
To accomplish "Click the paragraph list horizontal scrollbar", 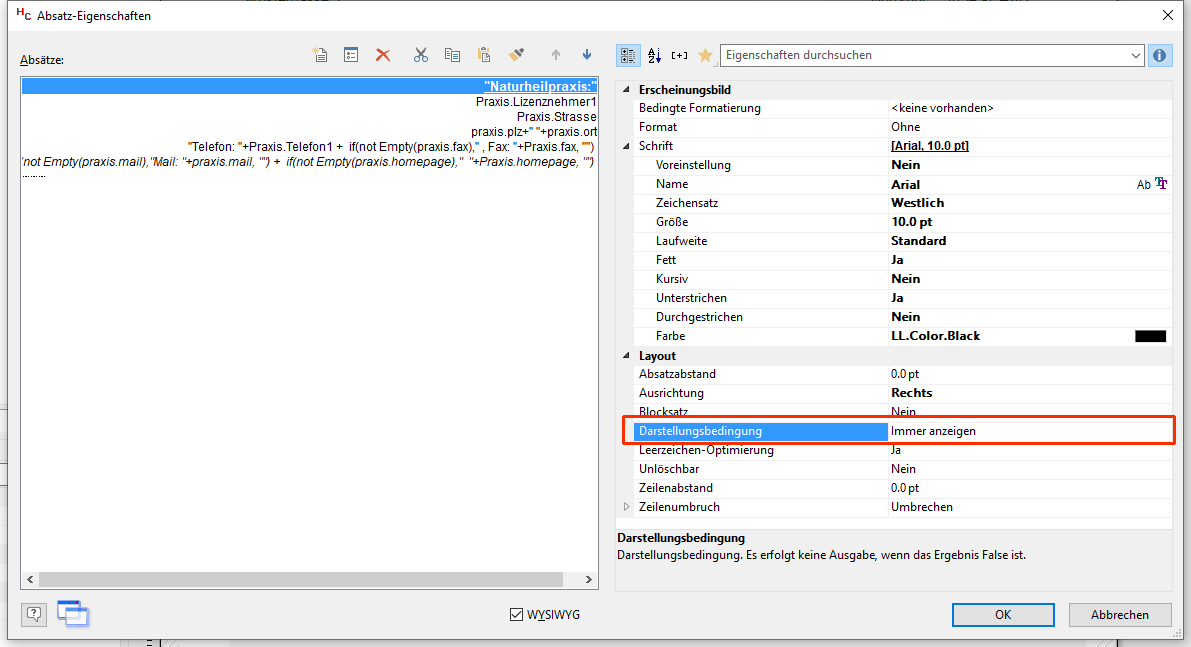I will [x=300, y=580].
